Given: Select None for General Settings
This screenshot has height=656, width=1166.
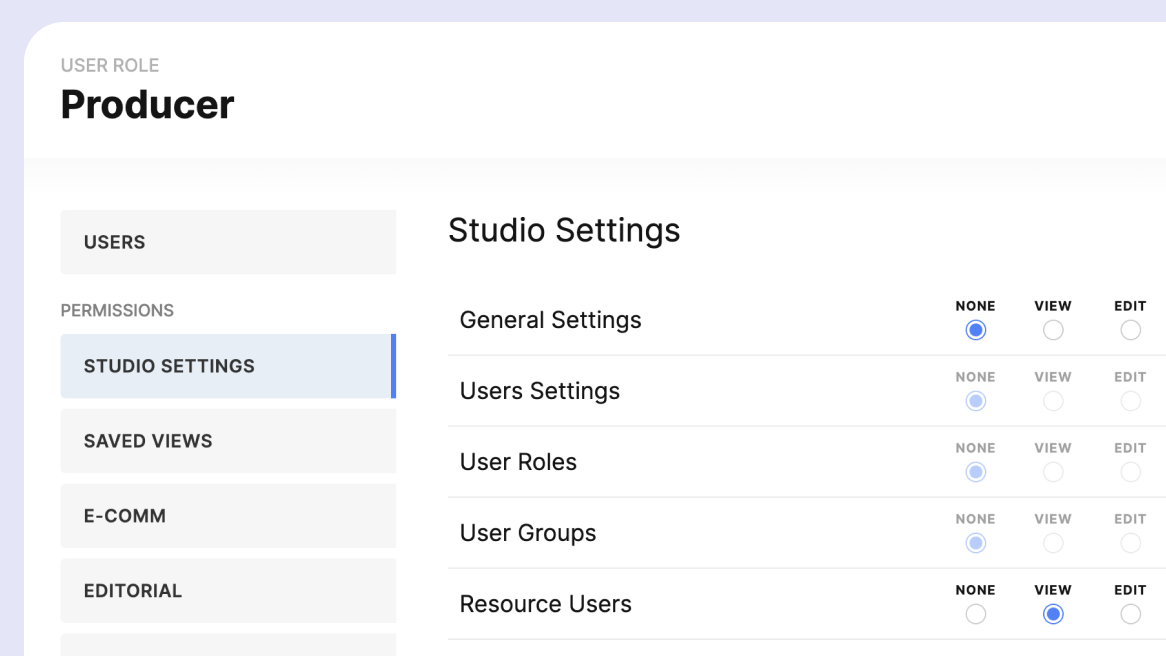Looking at the screenshot, I should coord(976,330).
